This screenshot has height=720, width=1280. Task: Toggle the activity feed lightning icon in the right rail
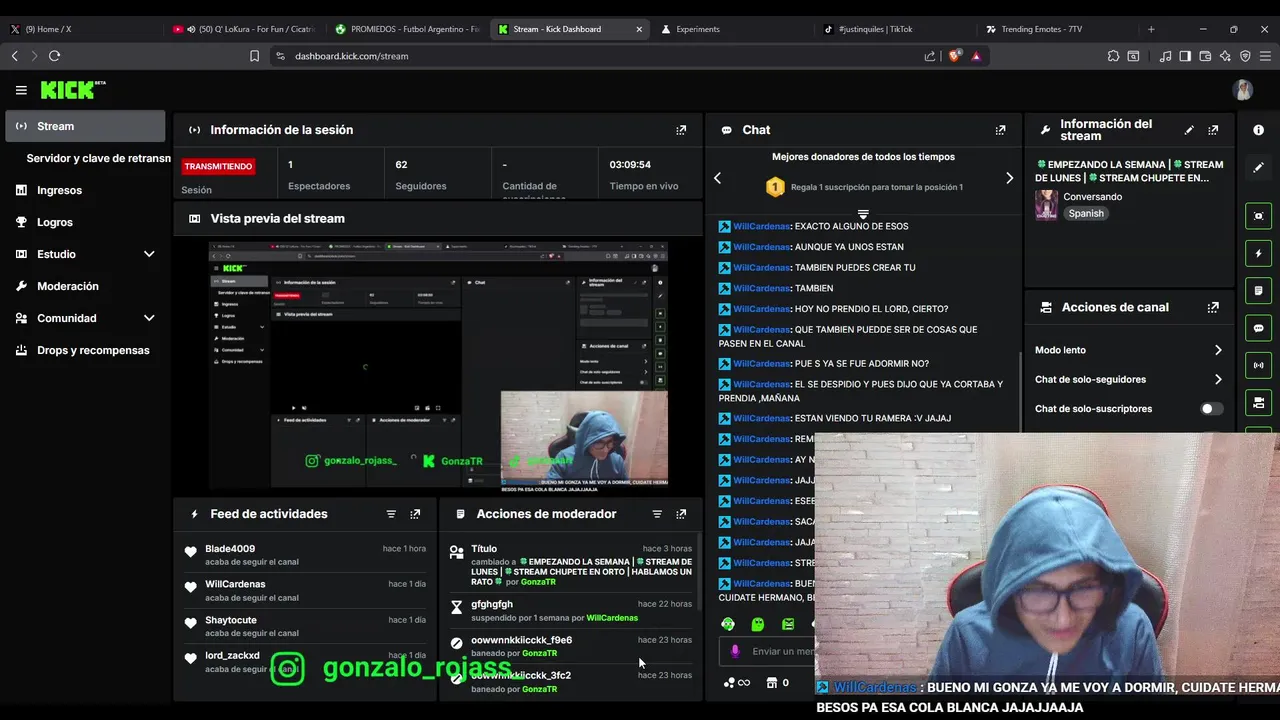pos(1259,254)
